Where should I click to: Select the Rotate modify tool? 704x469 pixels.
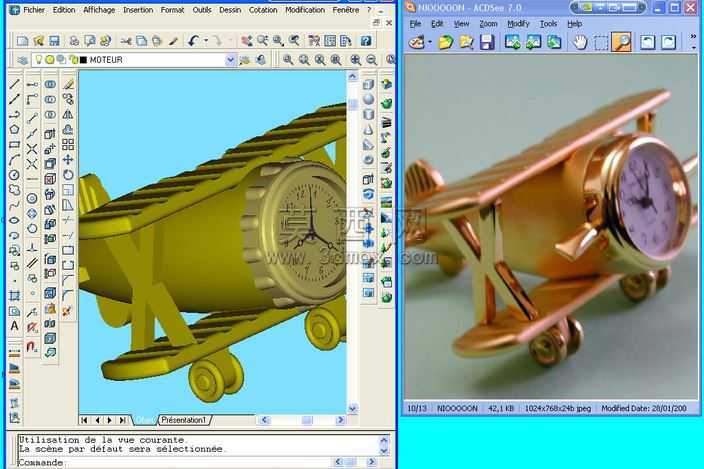(68, 175)
